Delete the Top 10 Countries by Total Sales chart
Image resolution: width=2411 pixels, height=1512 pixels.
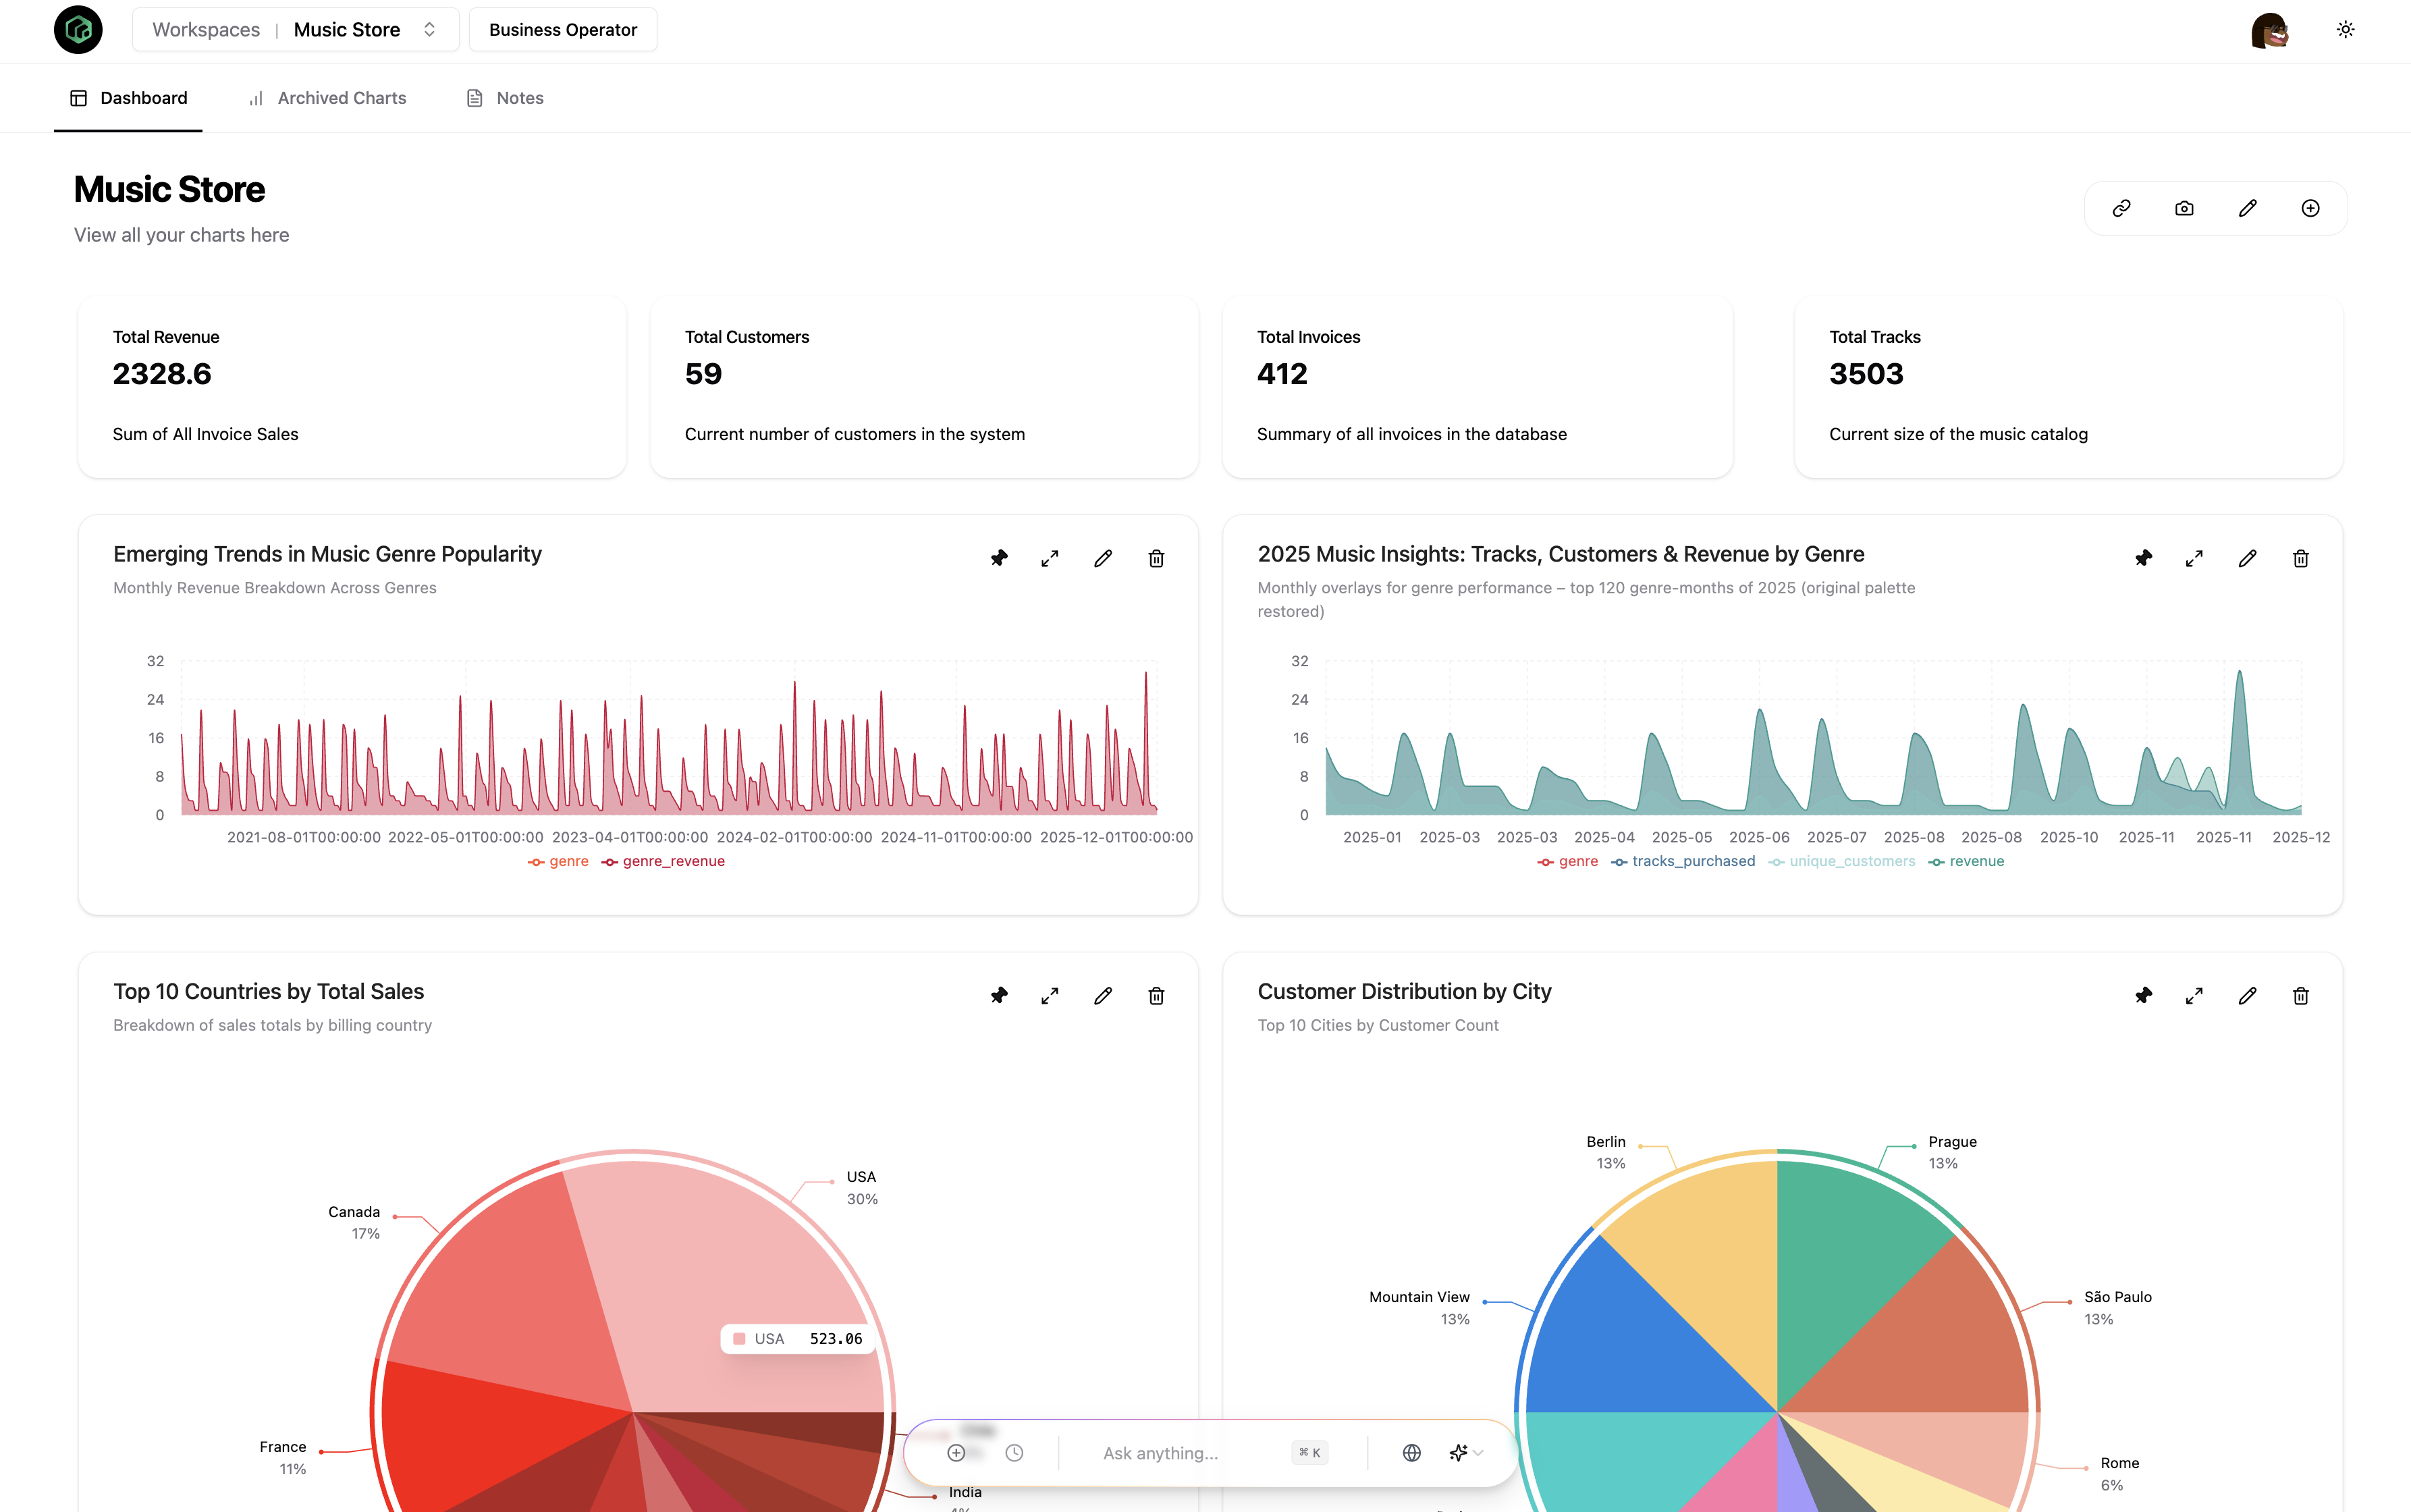pyautogui.click(x=1156, y=995)
